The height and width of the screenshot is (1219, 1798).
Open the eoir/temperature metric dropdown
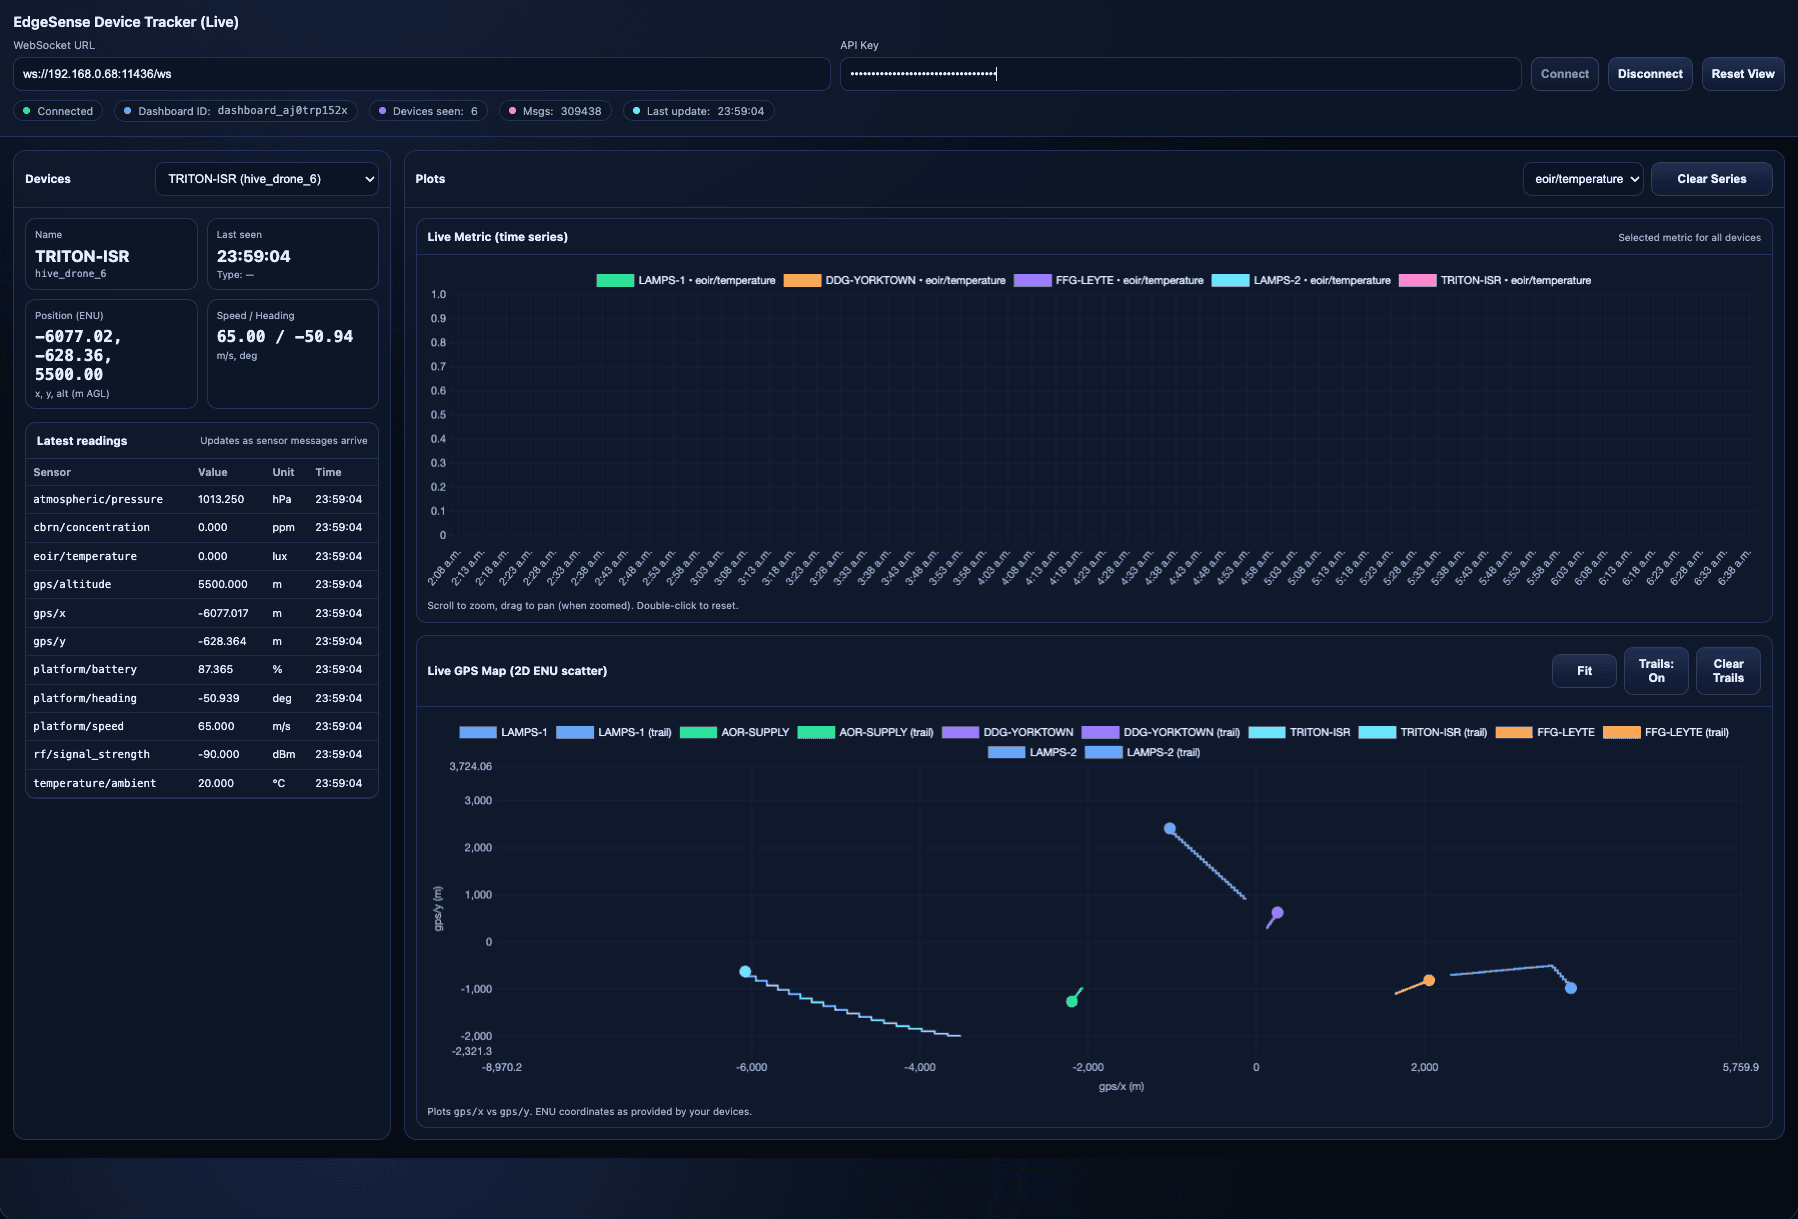click(x=1583, y=179)
